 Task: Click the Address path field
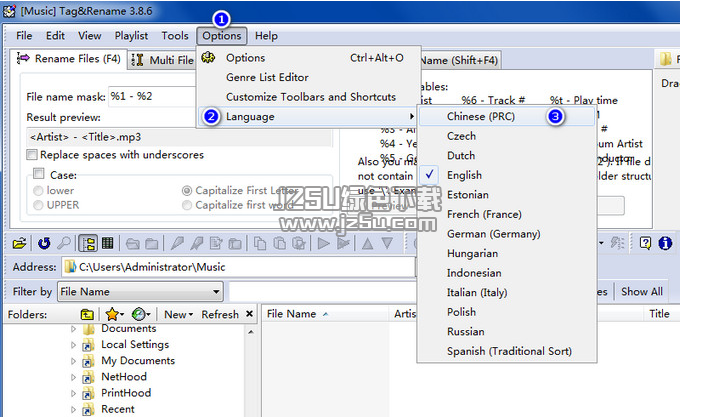pos(239,267)
